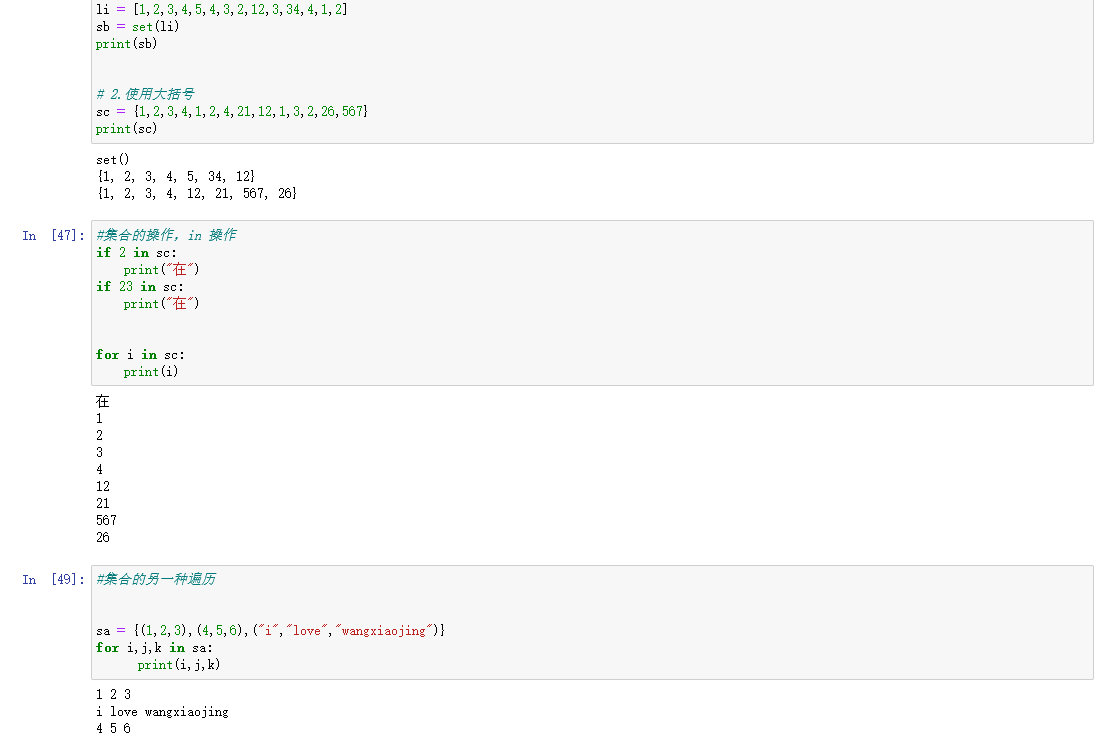The image size is (1105, 752).
Task: Click the 'for i in sc:' loop line
Action: 140,355
